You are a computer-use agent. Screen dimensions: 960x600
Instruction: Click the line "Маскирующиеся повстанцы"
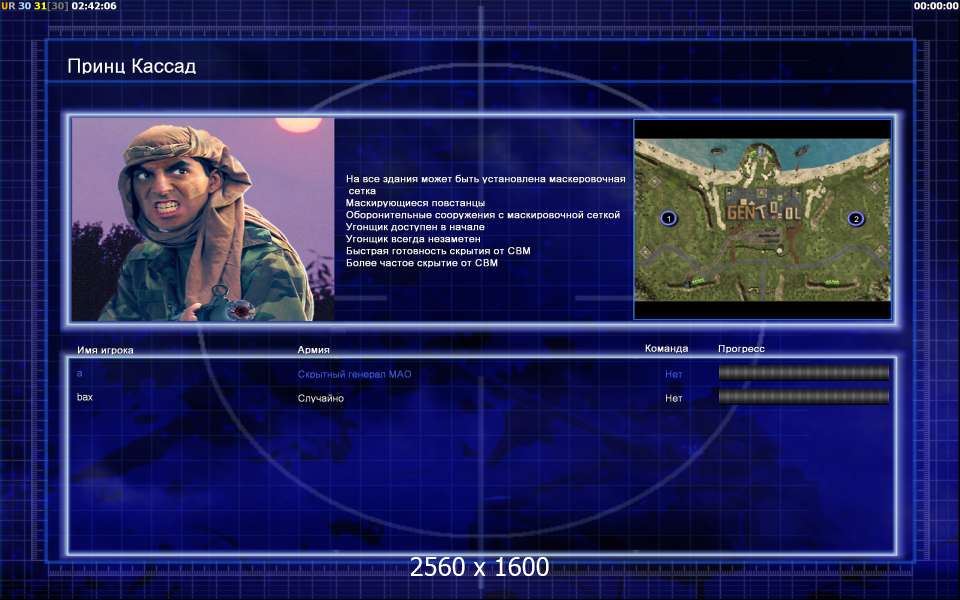pyautogui.click(x=415, y=203)
